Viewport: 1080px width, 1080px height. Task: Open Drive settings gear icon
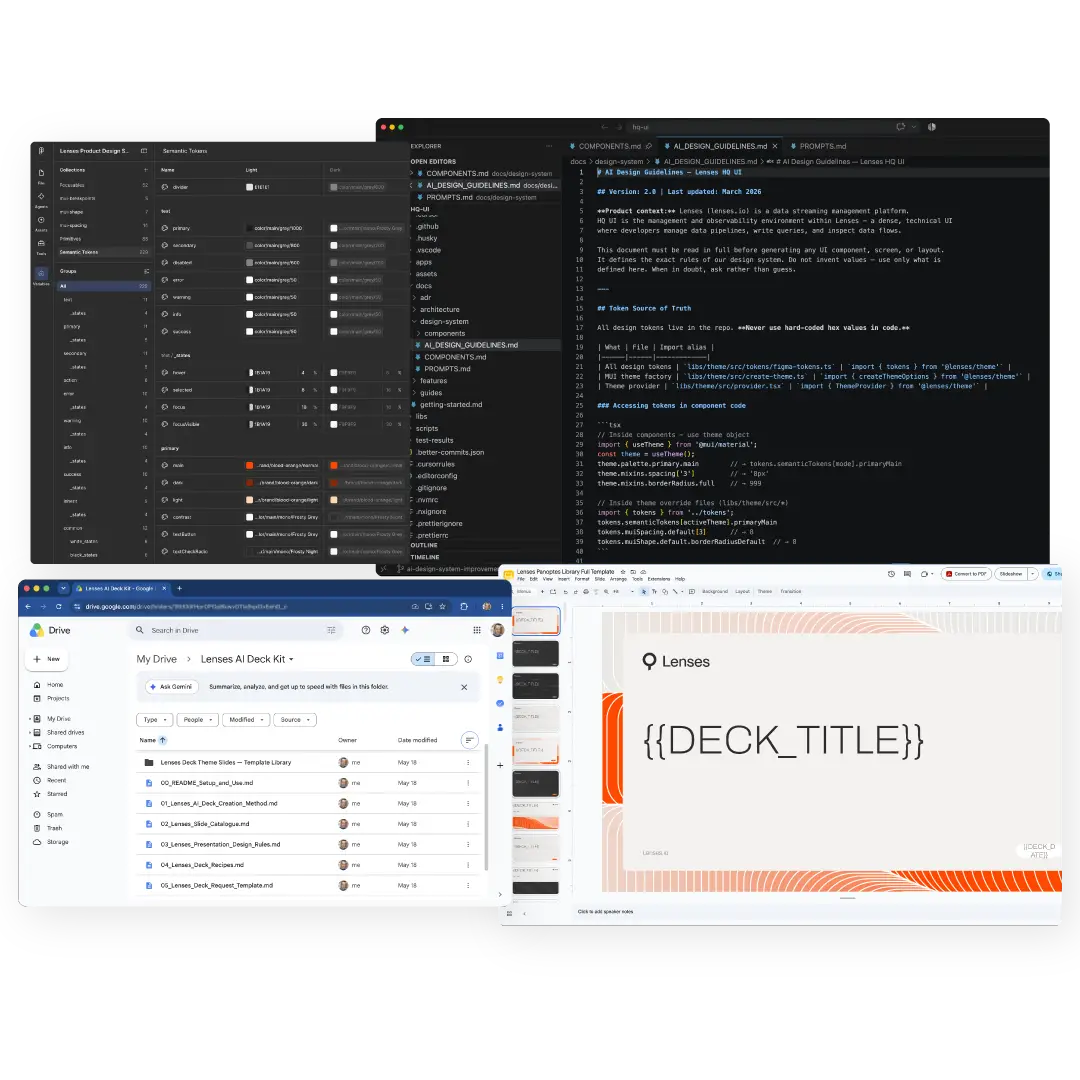385,630
